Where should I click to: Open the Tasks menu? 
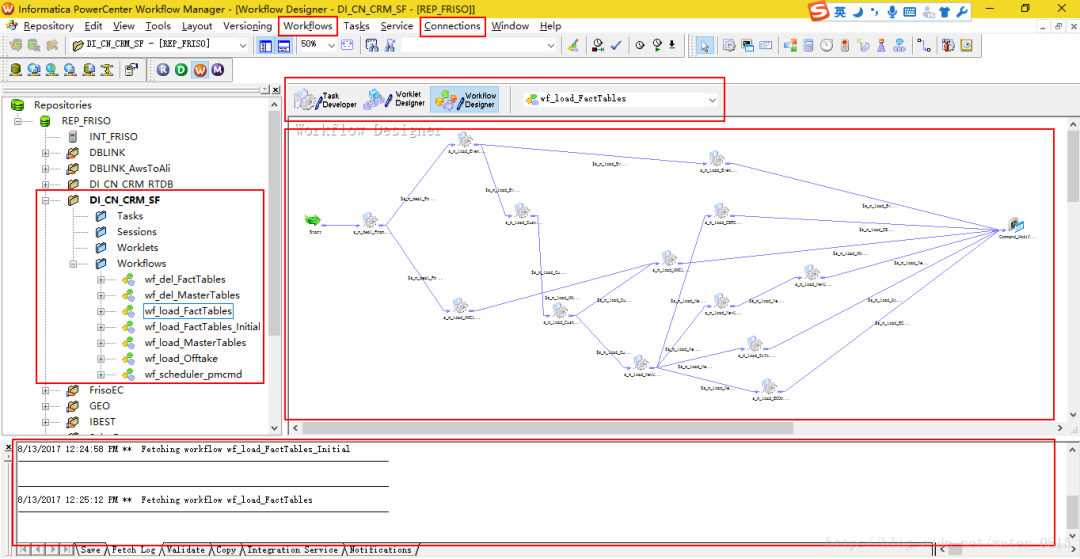357,26
